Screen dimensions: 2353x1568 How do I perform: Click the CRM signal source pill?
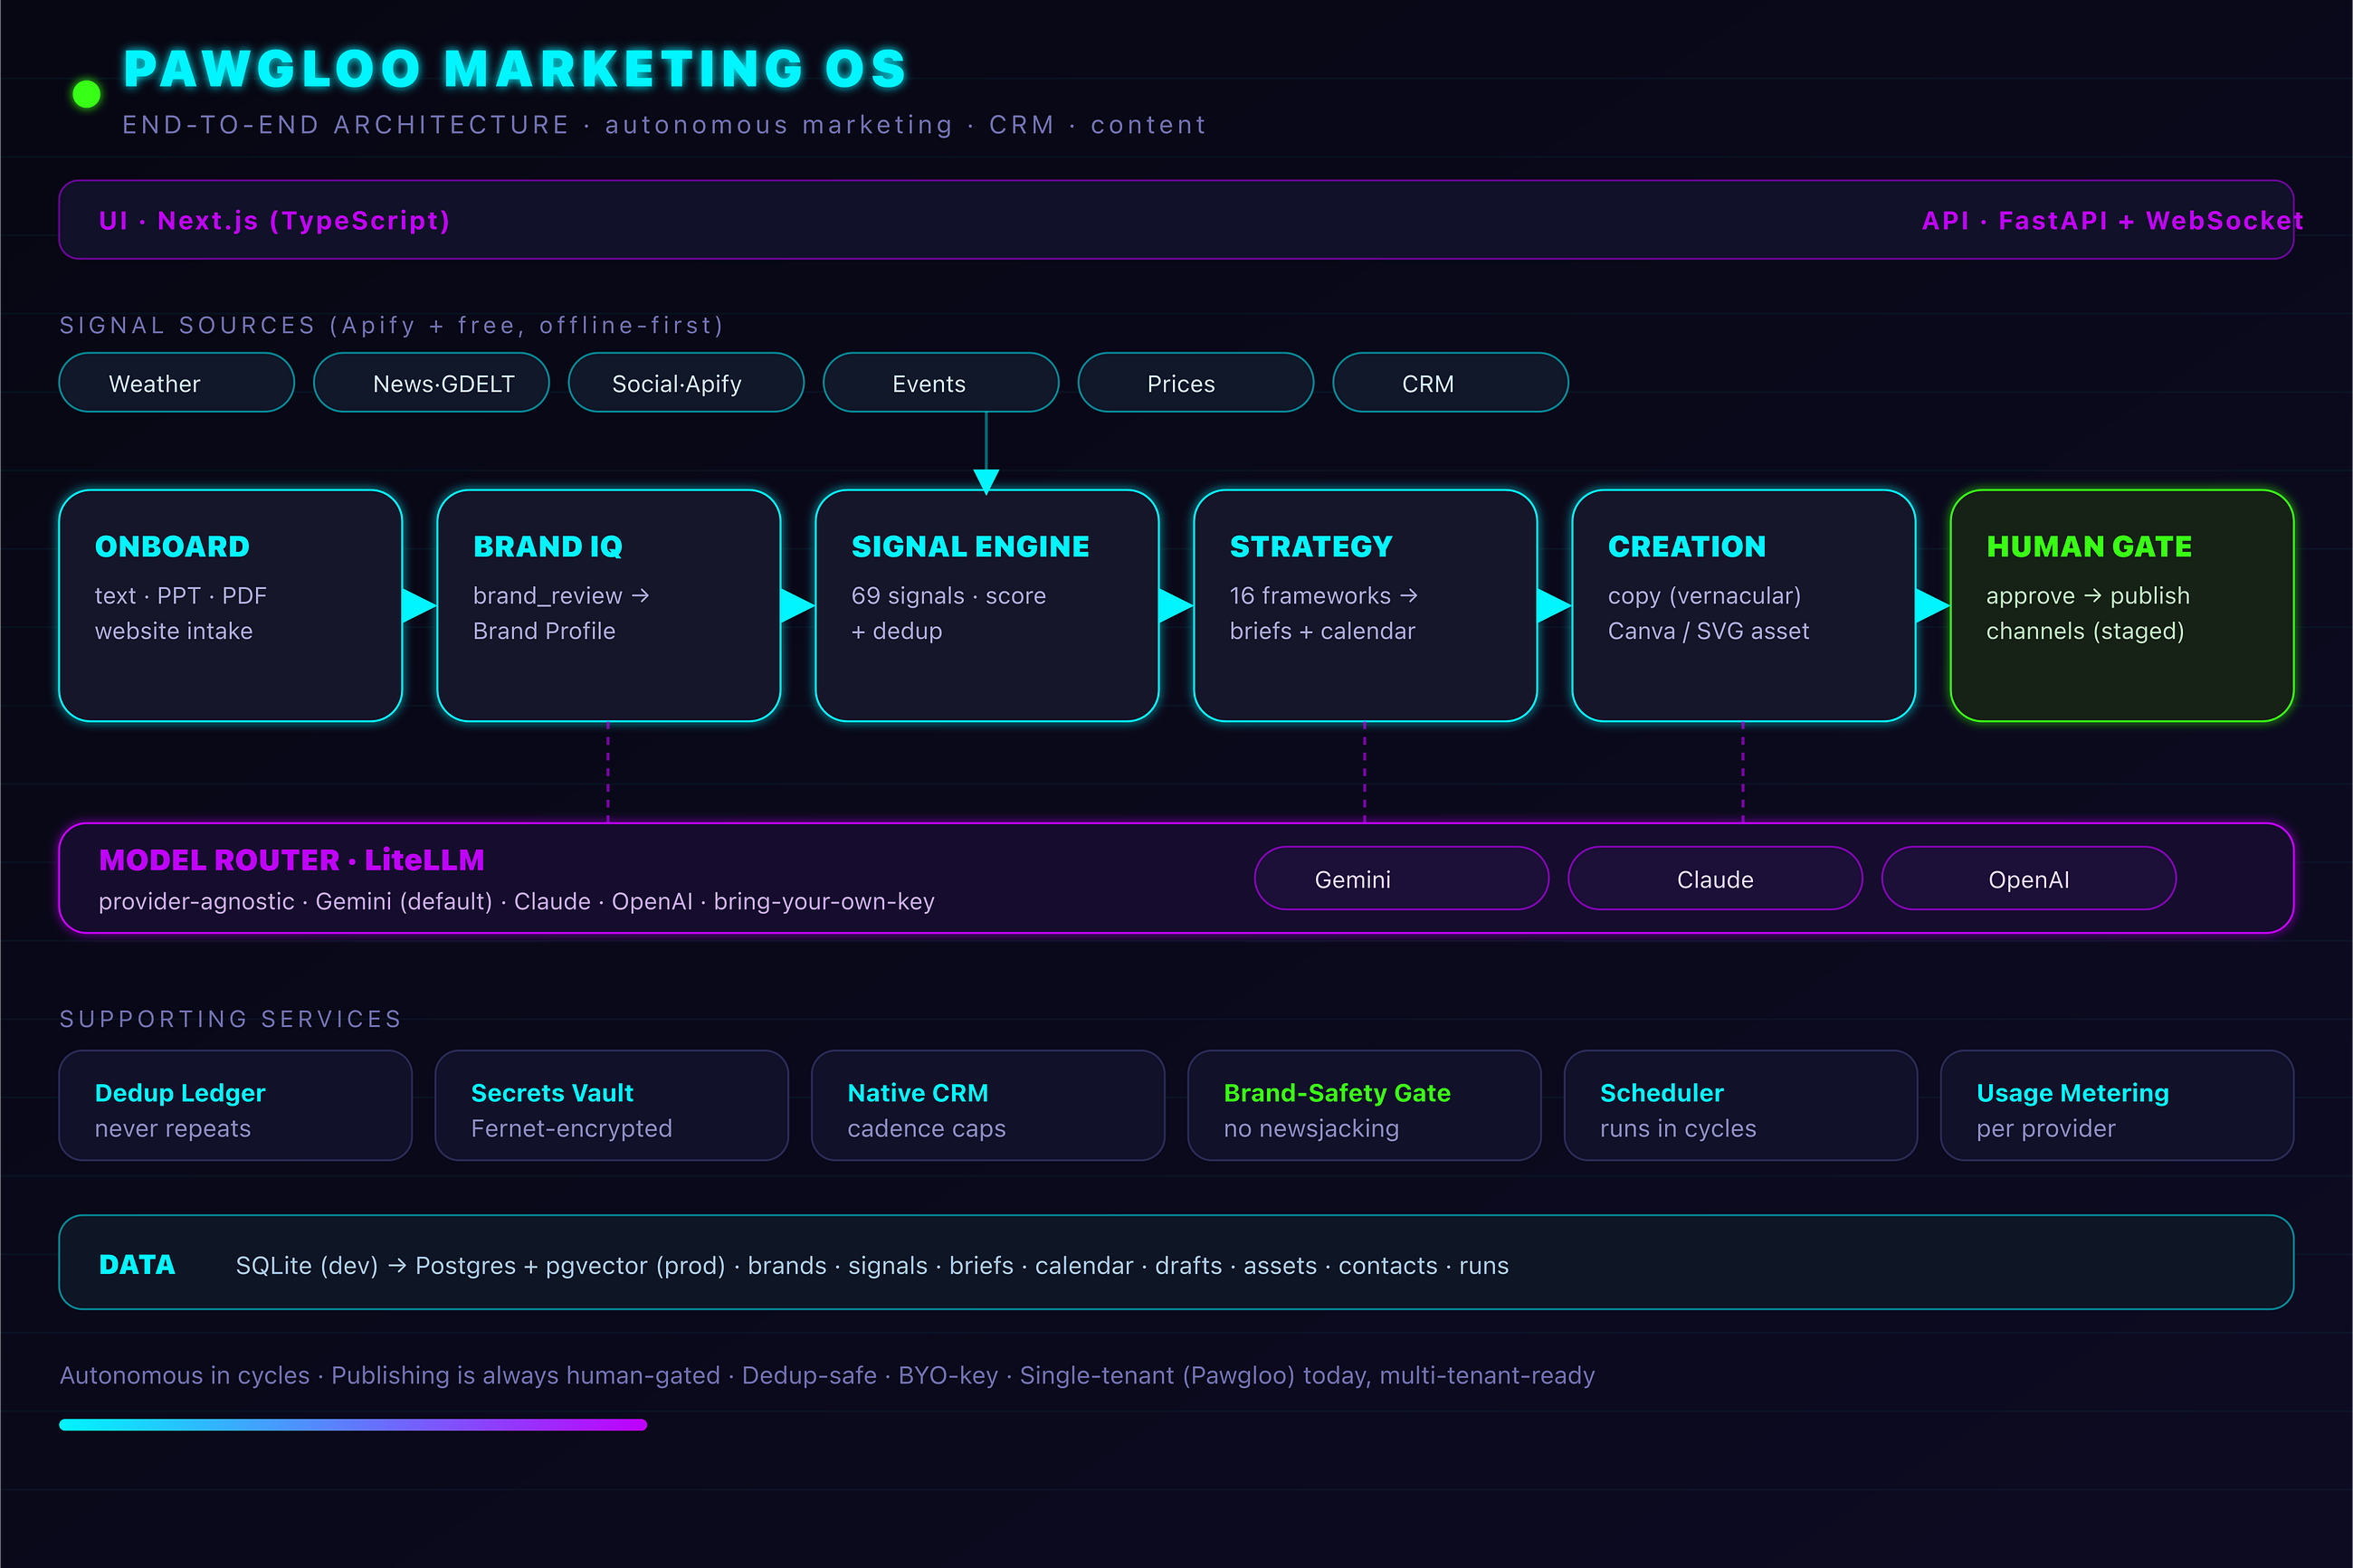(1451, 383)
